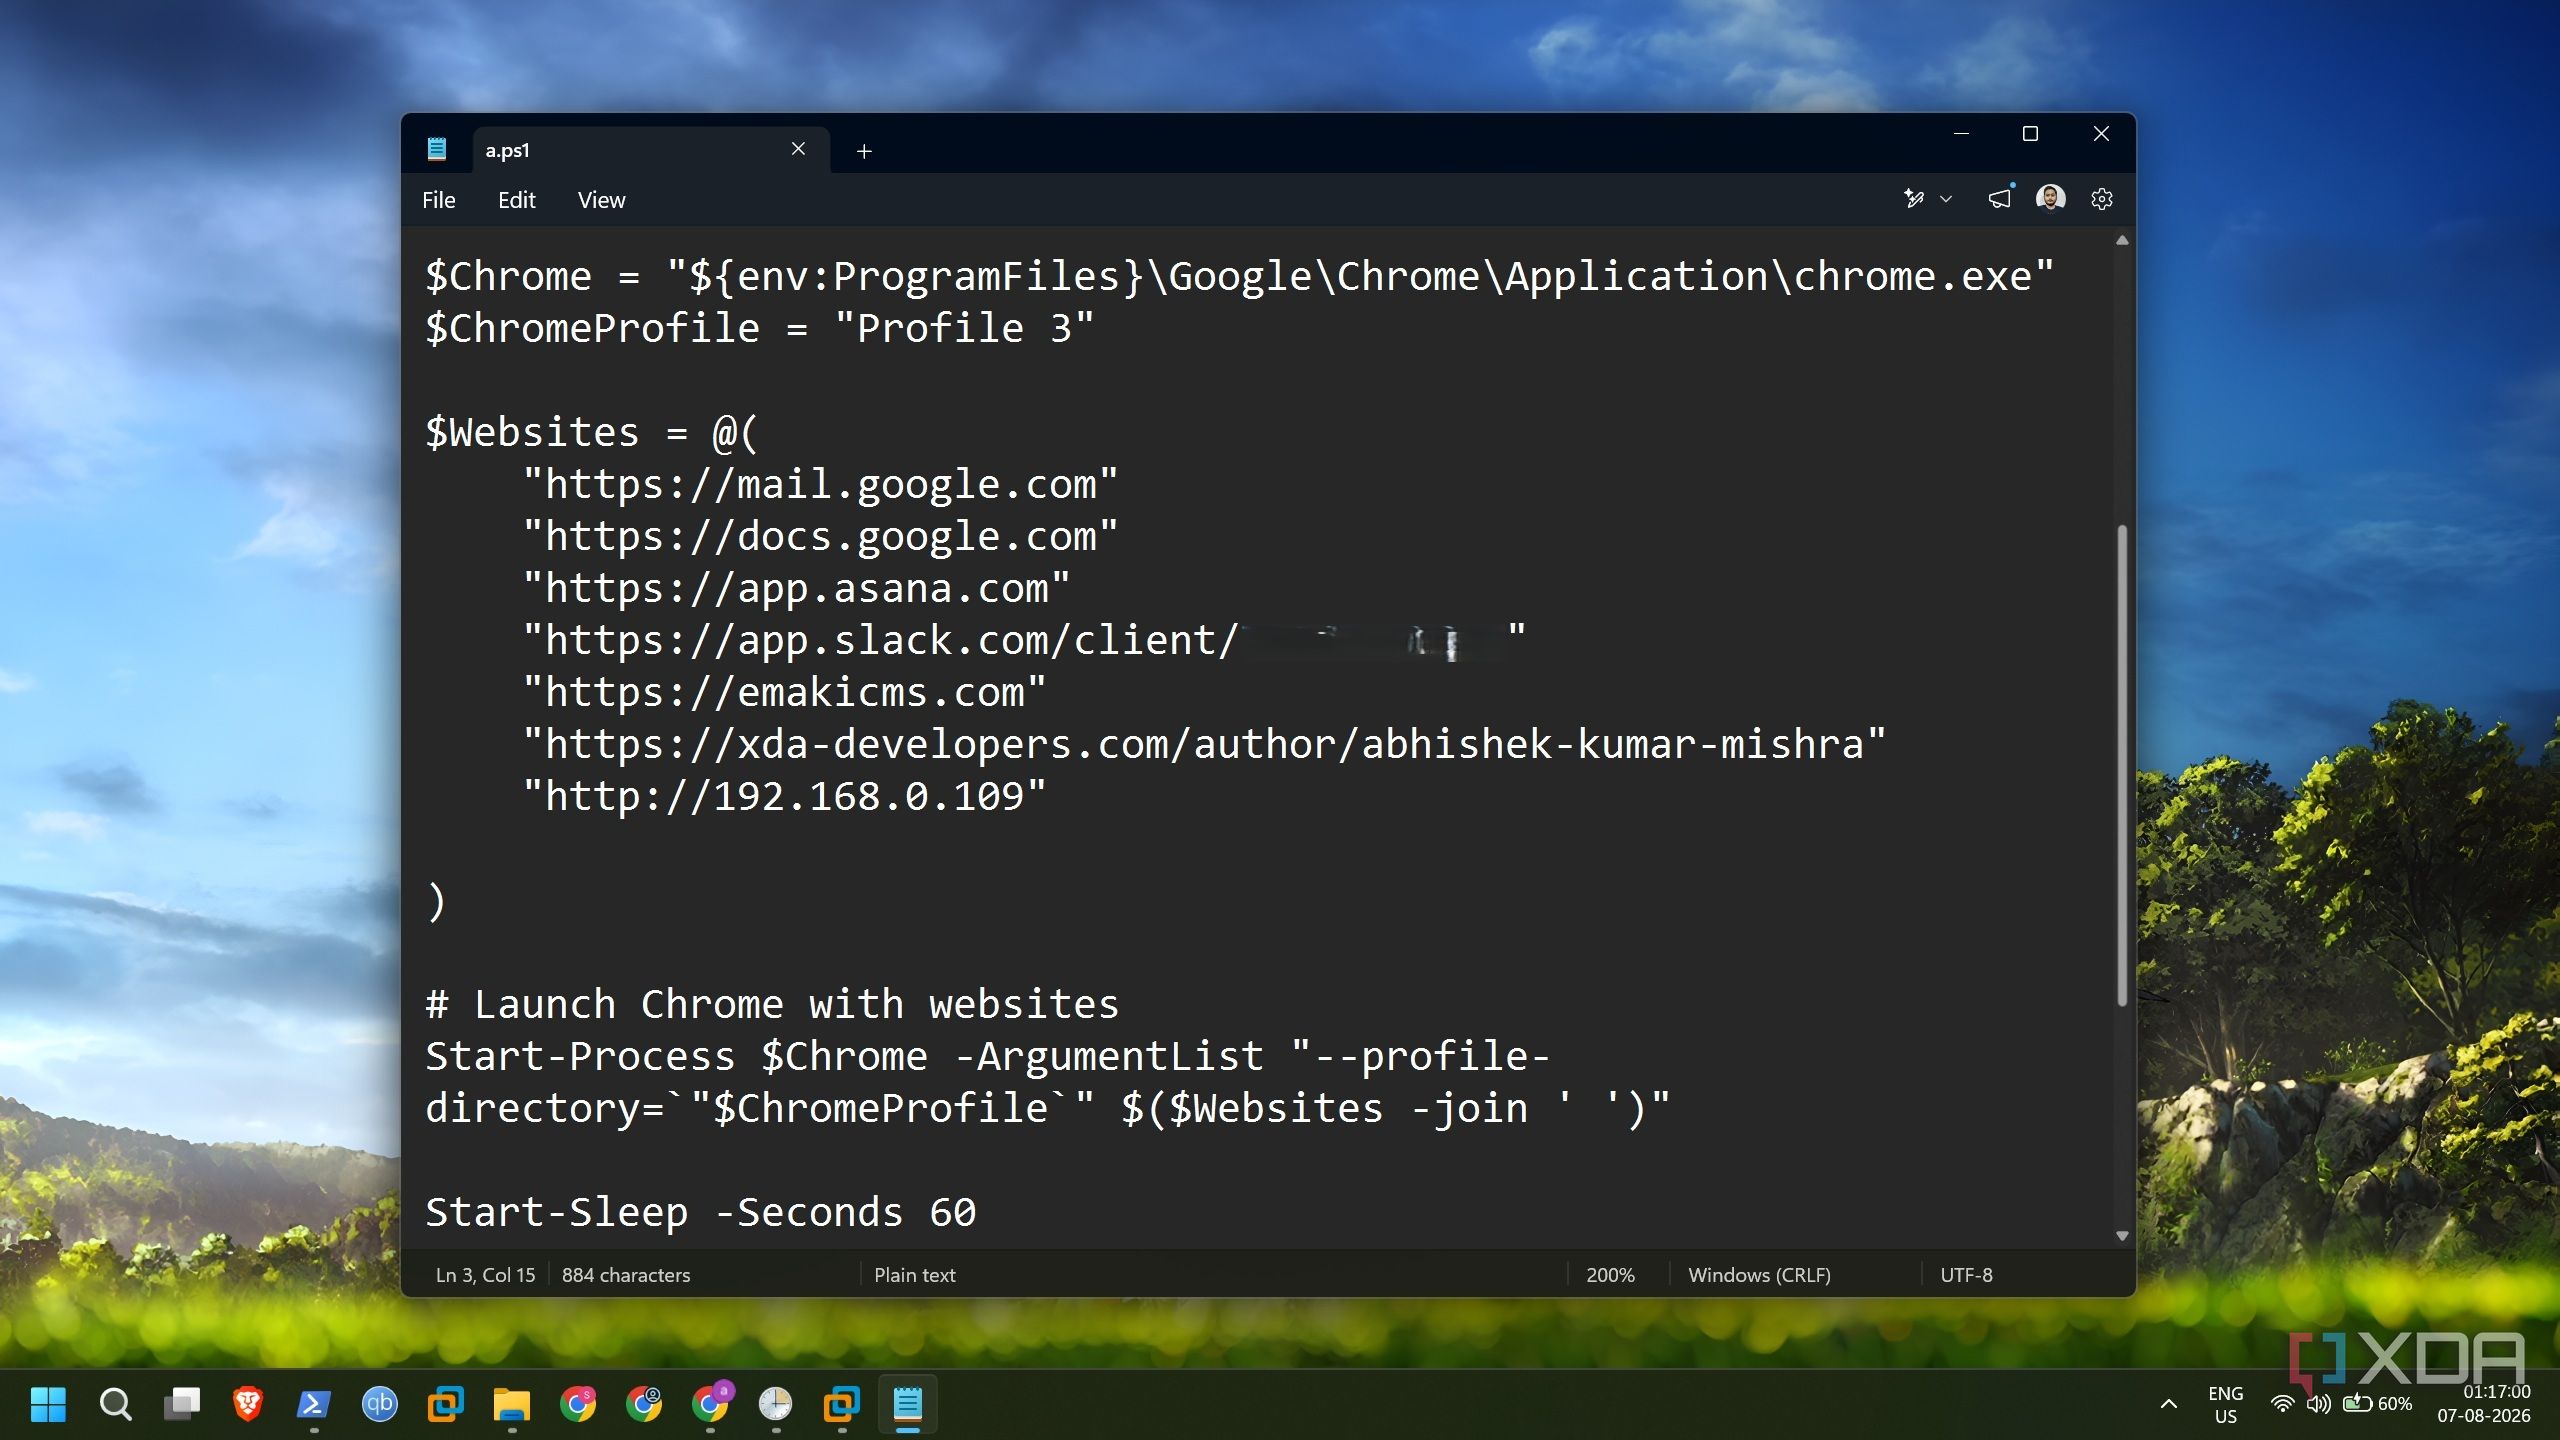Open Chrome with dark profile-silhouette badge
The image size is (2560, 1440).
point(644,1404)
